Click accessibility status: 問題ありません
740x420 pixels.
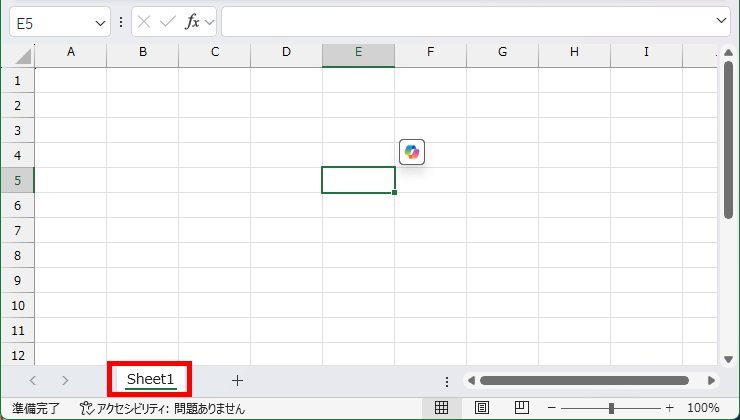(x=162, y=408)
